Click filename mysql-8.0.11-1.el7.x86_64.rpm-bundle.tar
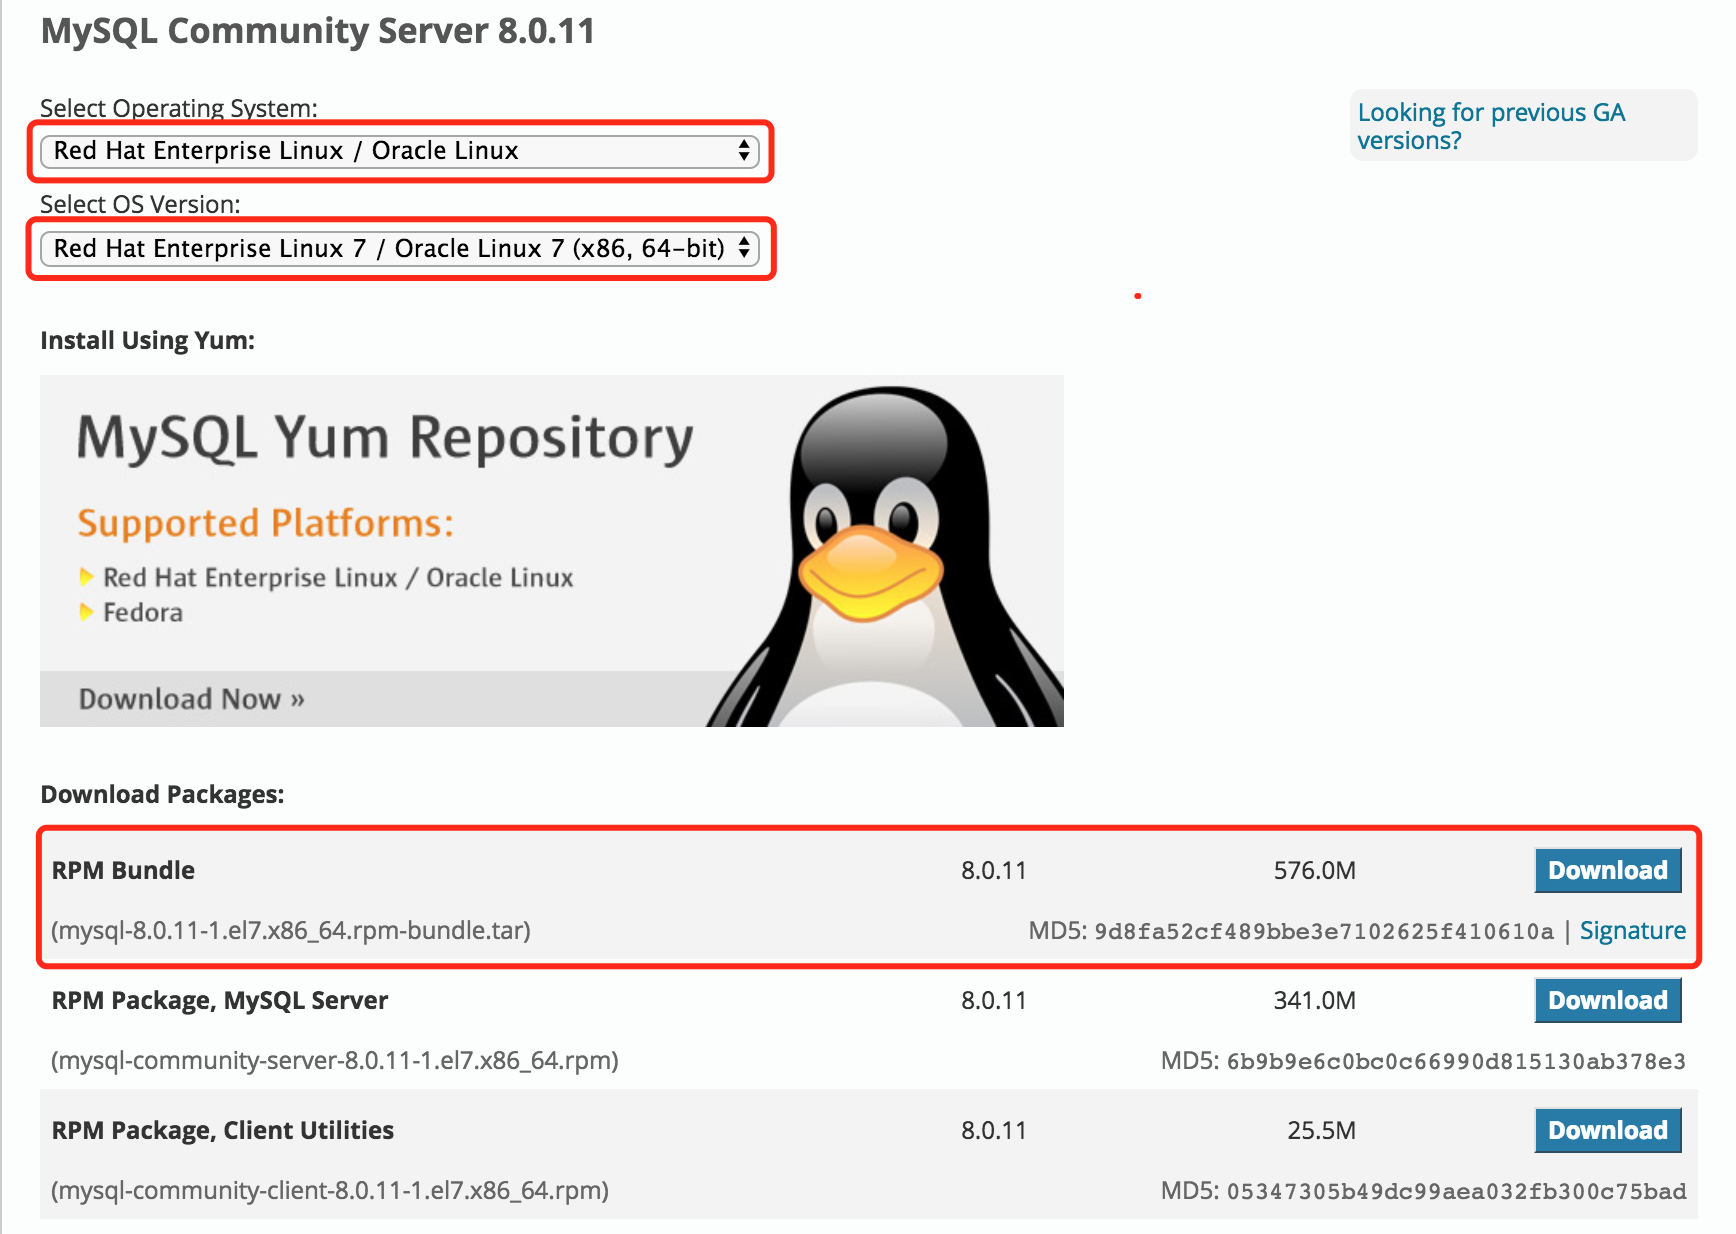 [291, 931]
